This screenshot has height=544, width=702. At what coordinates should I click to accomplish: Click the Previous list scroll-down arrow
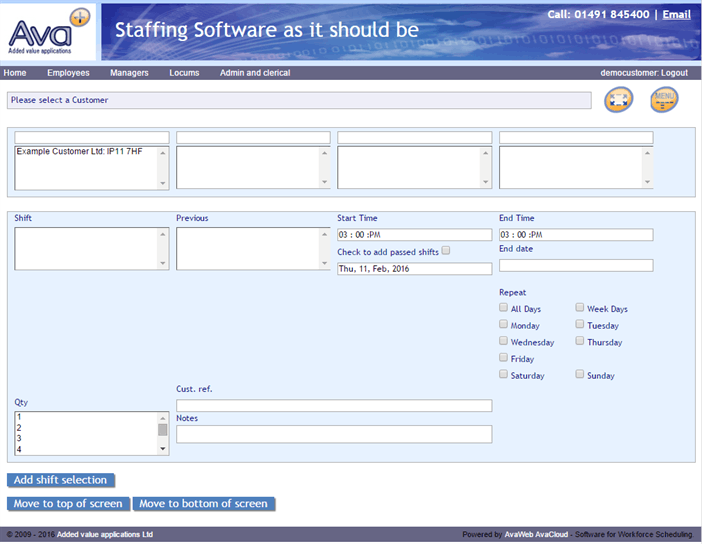[x=324, y=263]
